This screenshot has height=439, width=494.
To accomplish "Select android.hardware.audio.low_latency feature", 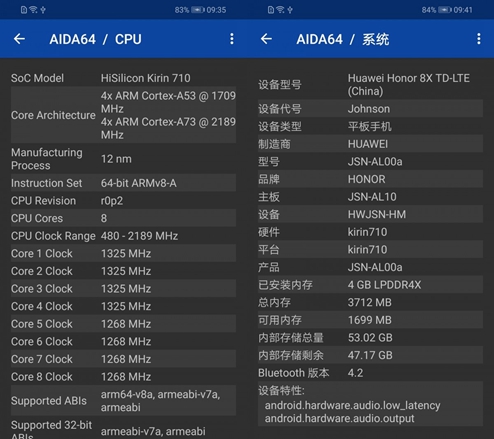I will (352, 406).
